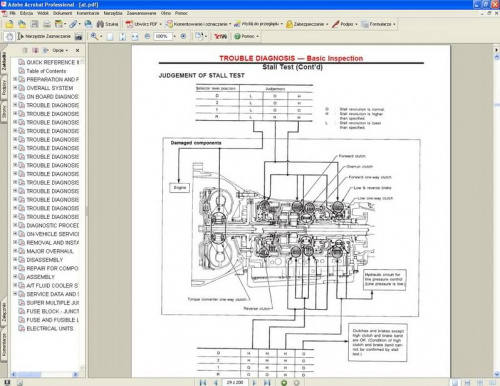
Task: Open the Narzędzia menu
Action: [113, 13]
